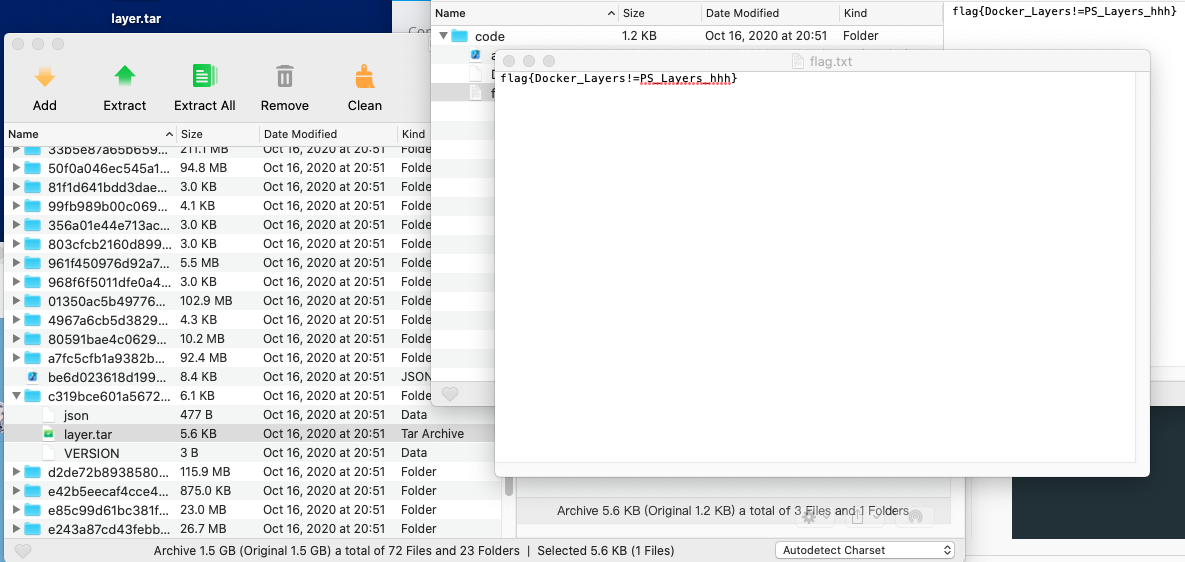The image size is (1185, 562).
Task: Click the c319bce601a5672 folder icon
Action: [32, 395]
